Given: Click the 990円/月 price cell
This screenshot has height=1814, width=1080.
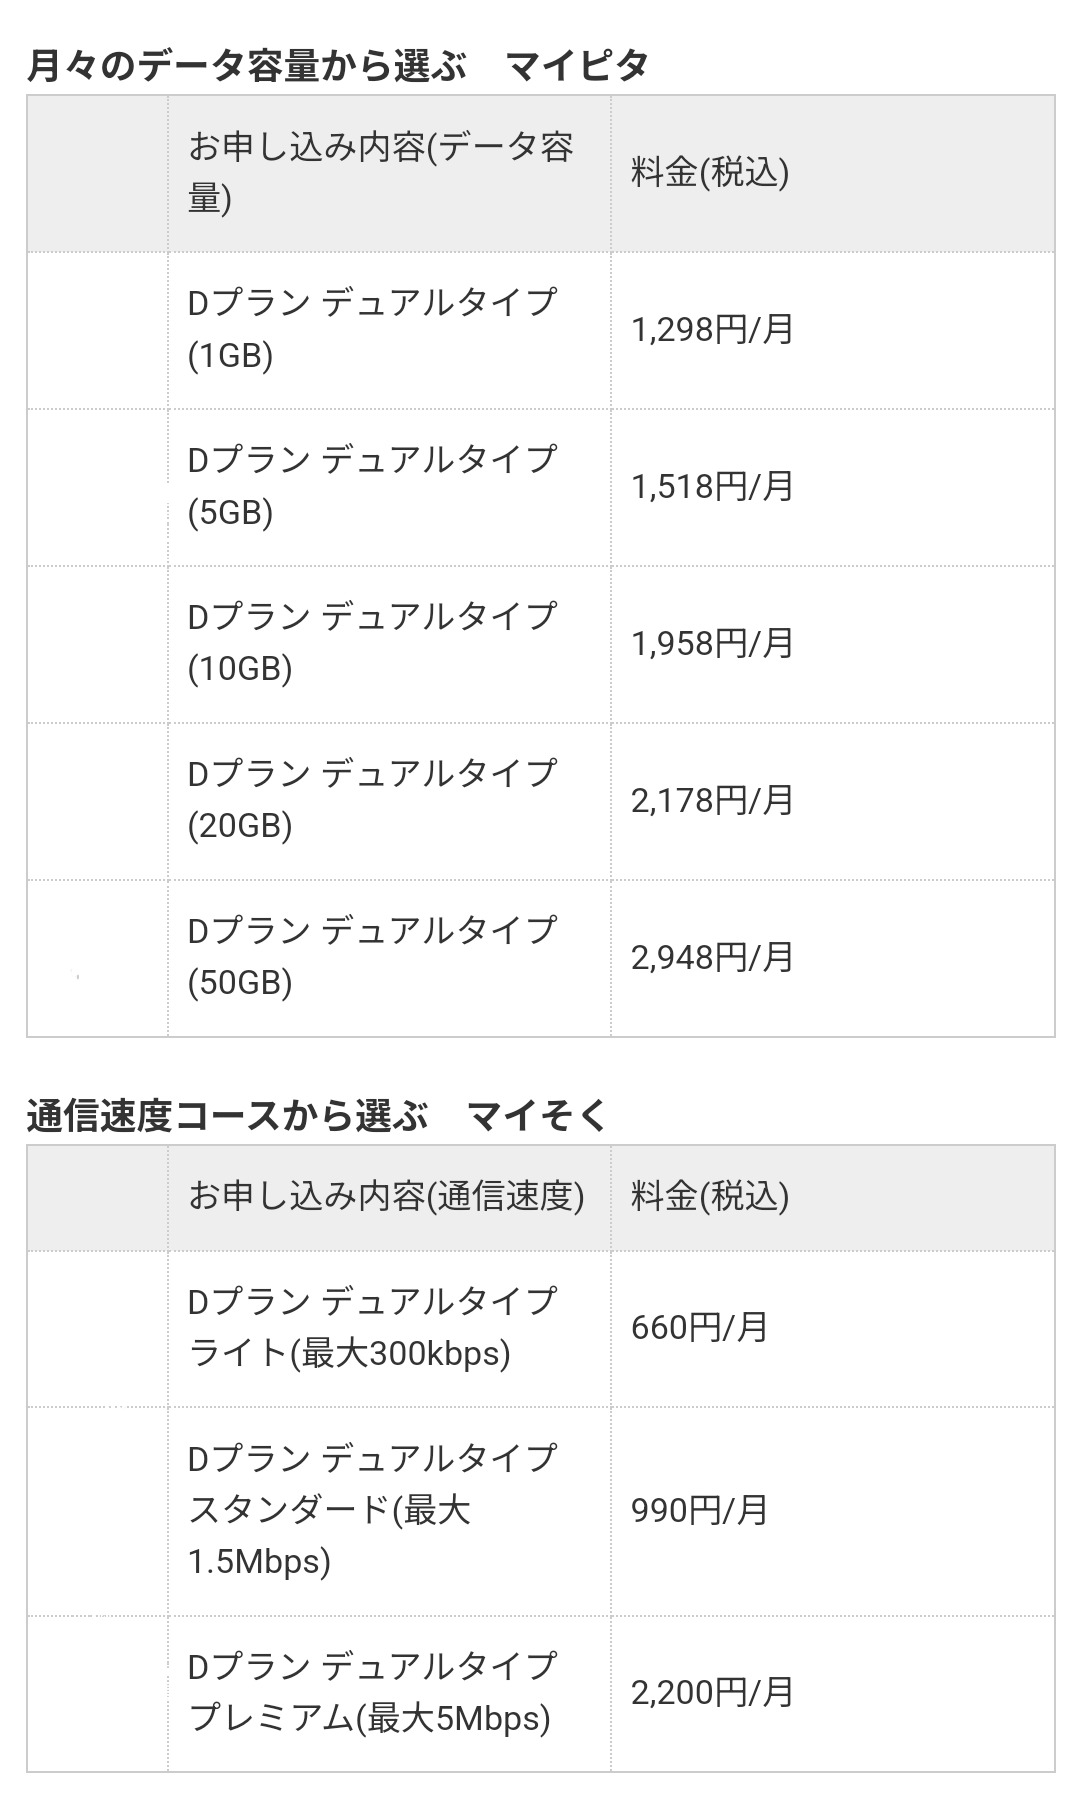Looking at the screenshot, I should click(700, 1509).
